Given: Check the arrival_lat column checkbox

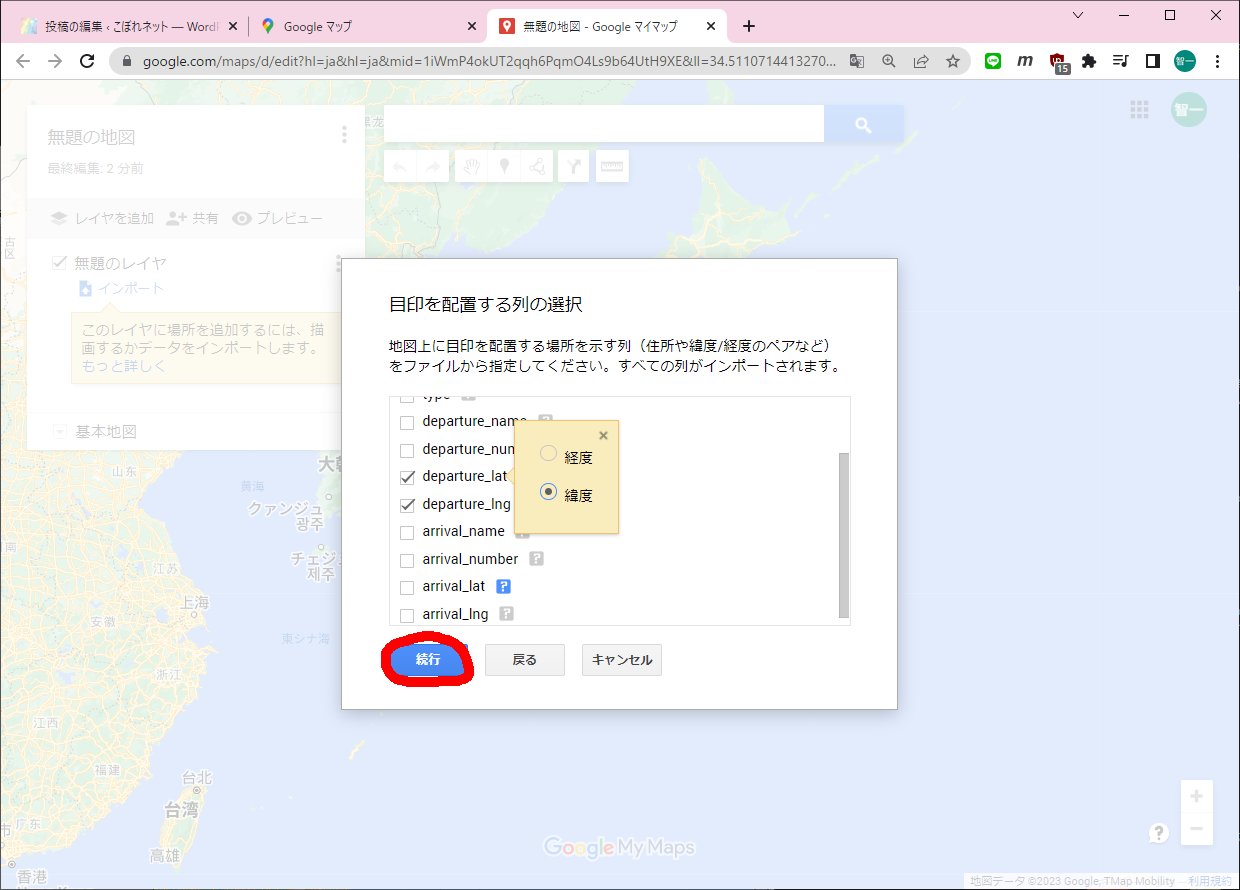Looking at the screenshot, I should point(407,588).
